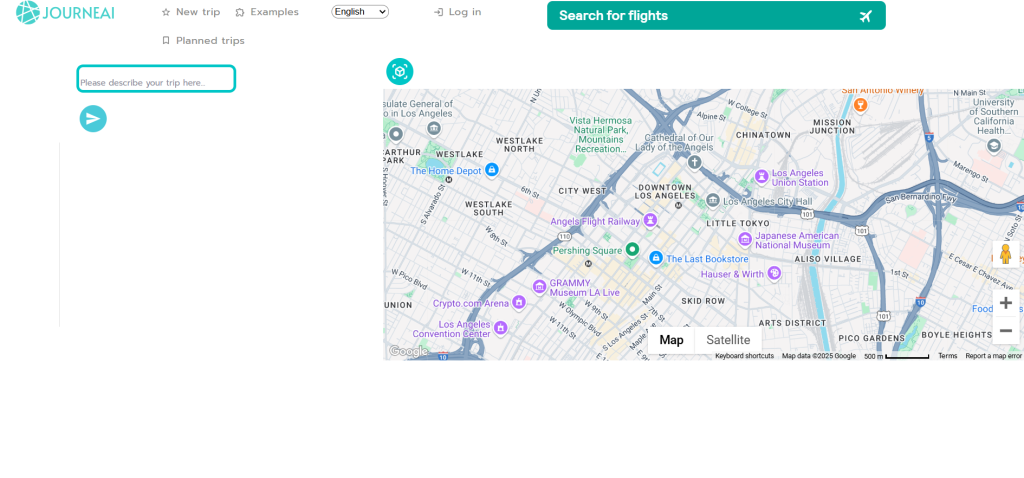Open the New trip menu item

coord(191,12)
